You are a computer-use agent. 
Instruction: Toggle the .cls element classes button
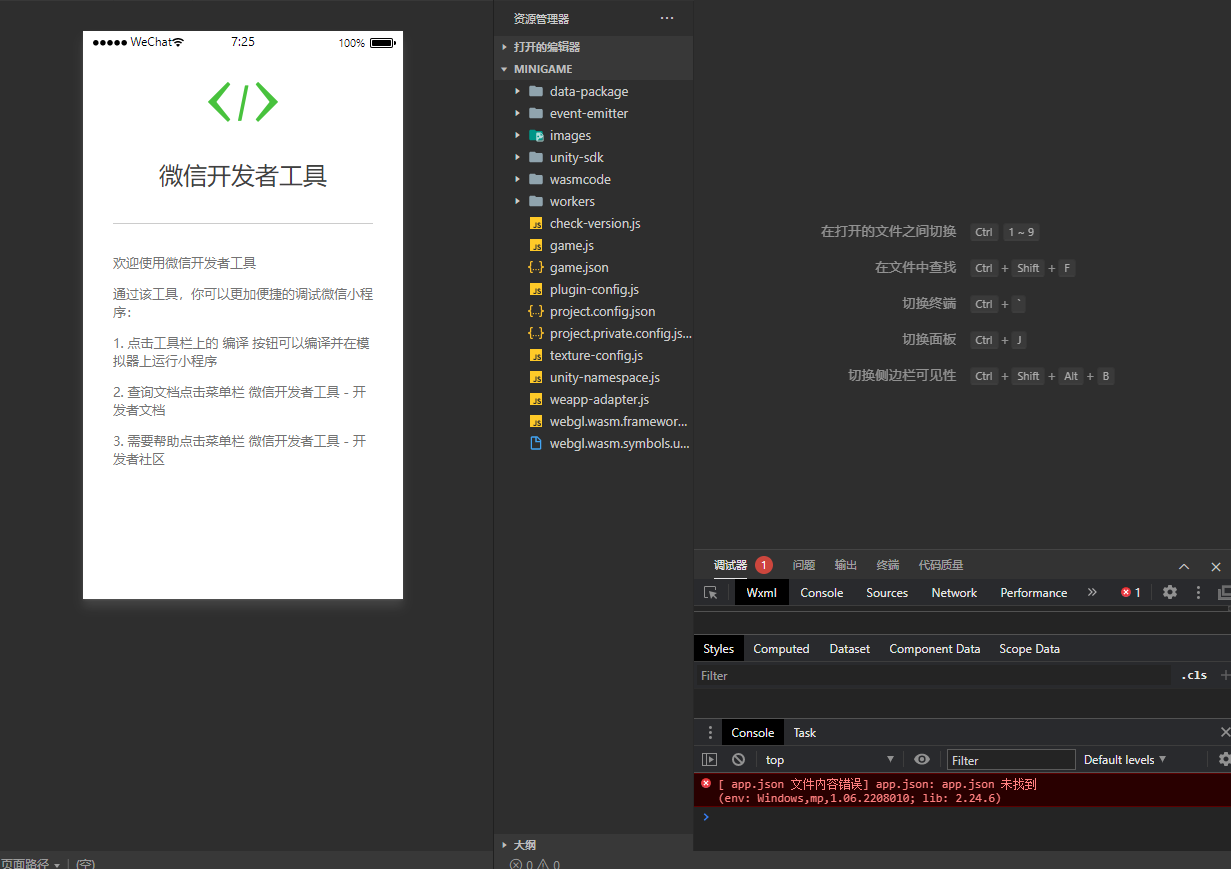pyautogui.click(x=1194, y=675)
